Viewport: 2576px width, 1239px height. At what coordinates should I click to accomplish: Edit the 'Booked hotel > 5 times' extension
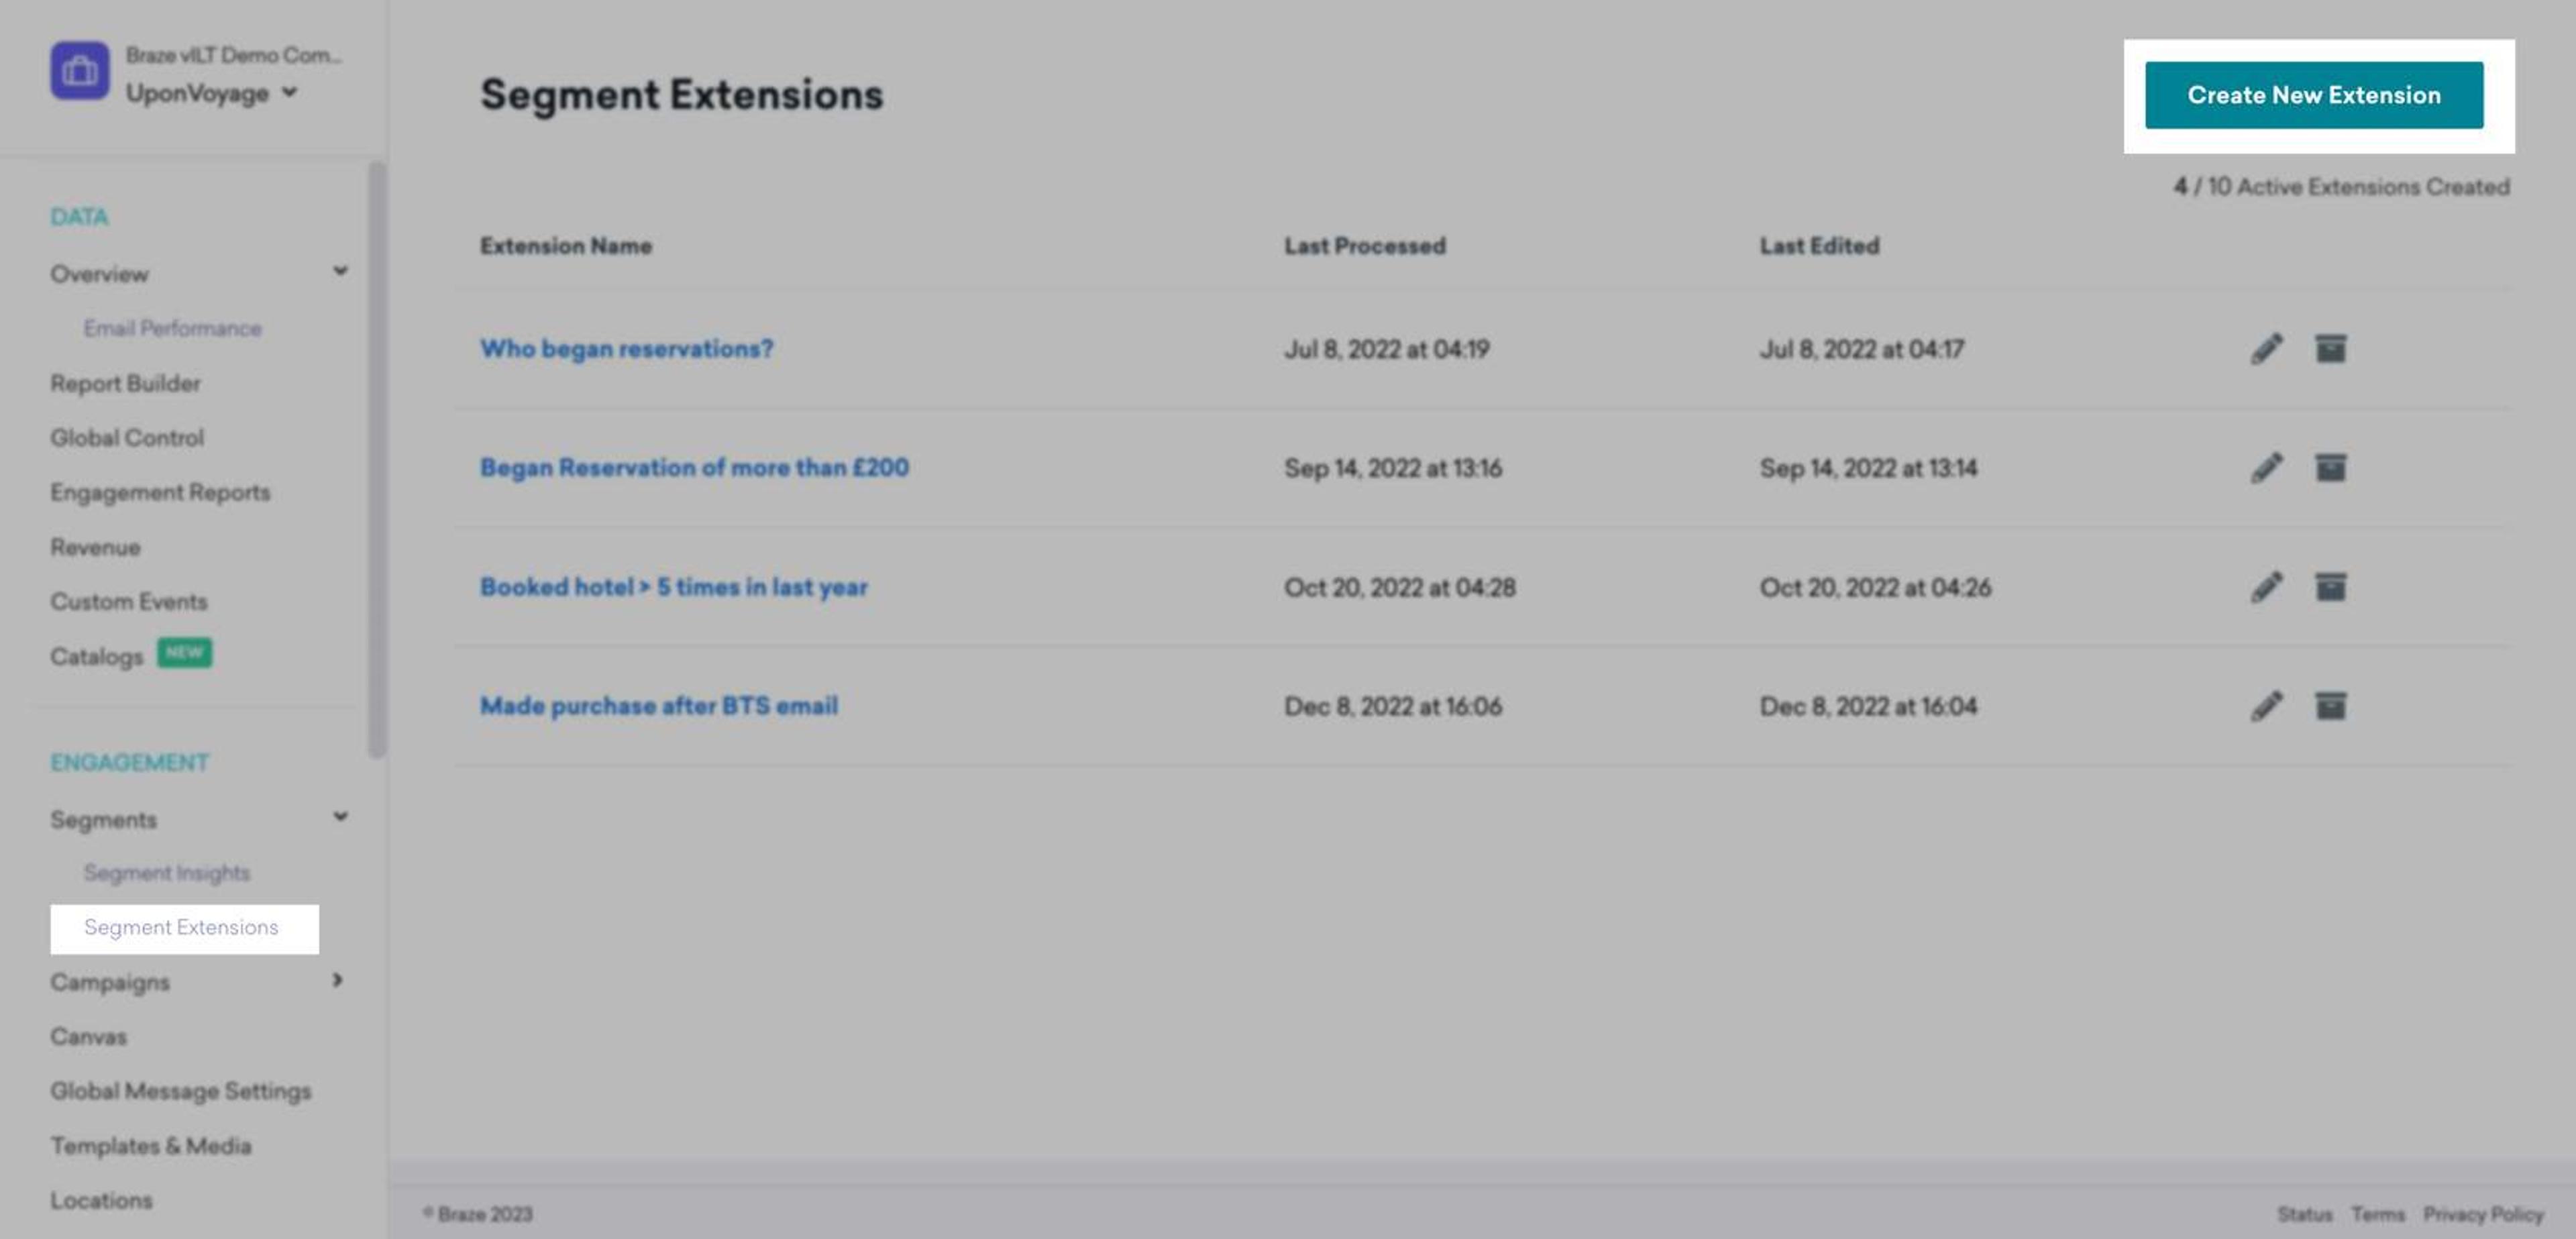tap(2266, 587)
